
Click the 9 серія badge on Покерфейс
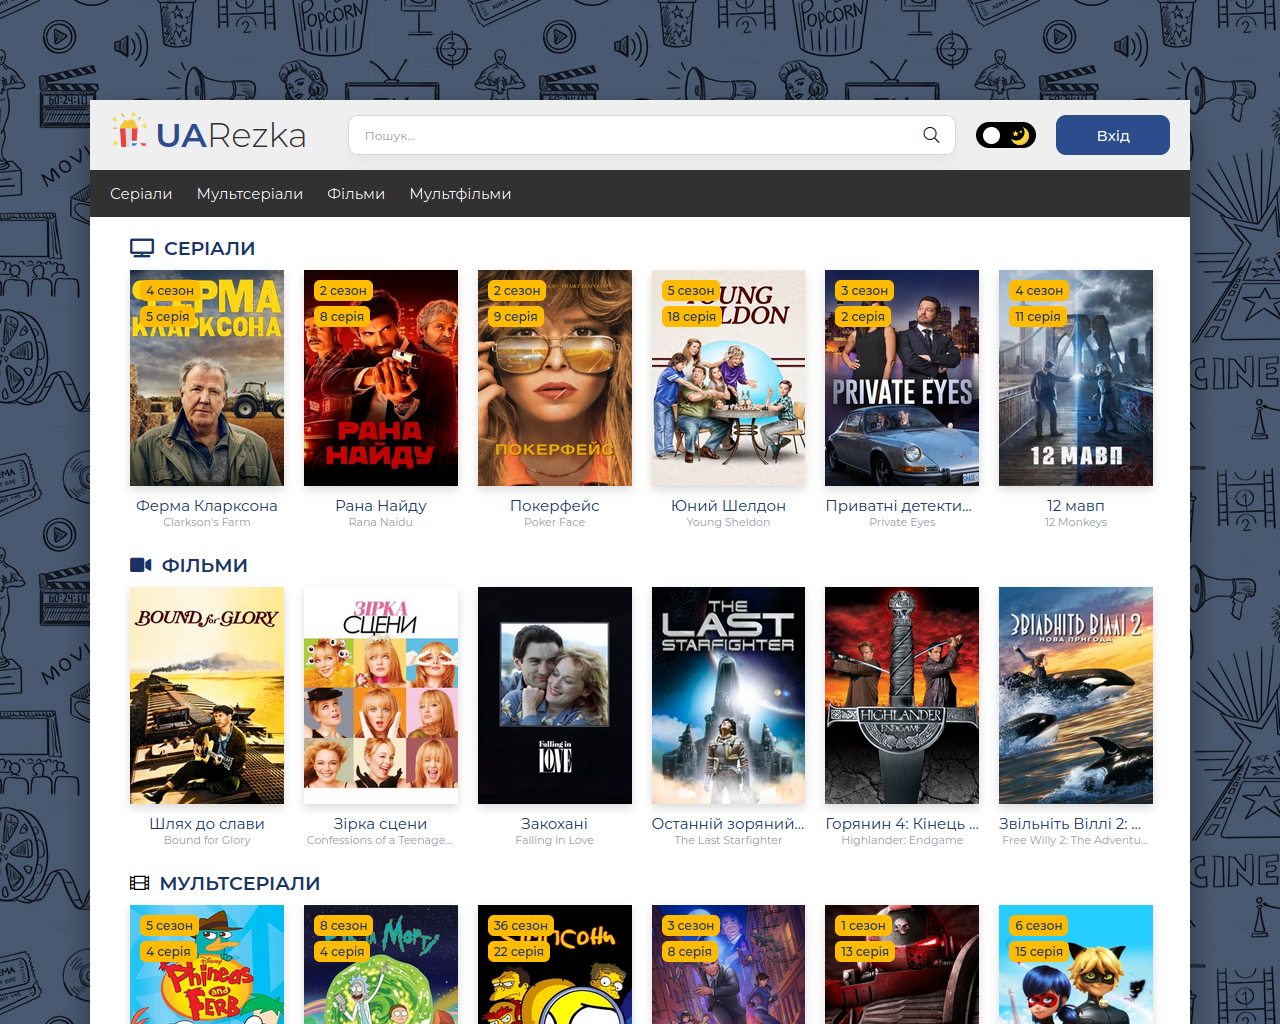coord(516,316)
